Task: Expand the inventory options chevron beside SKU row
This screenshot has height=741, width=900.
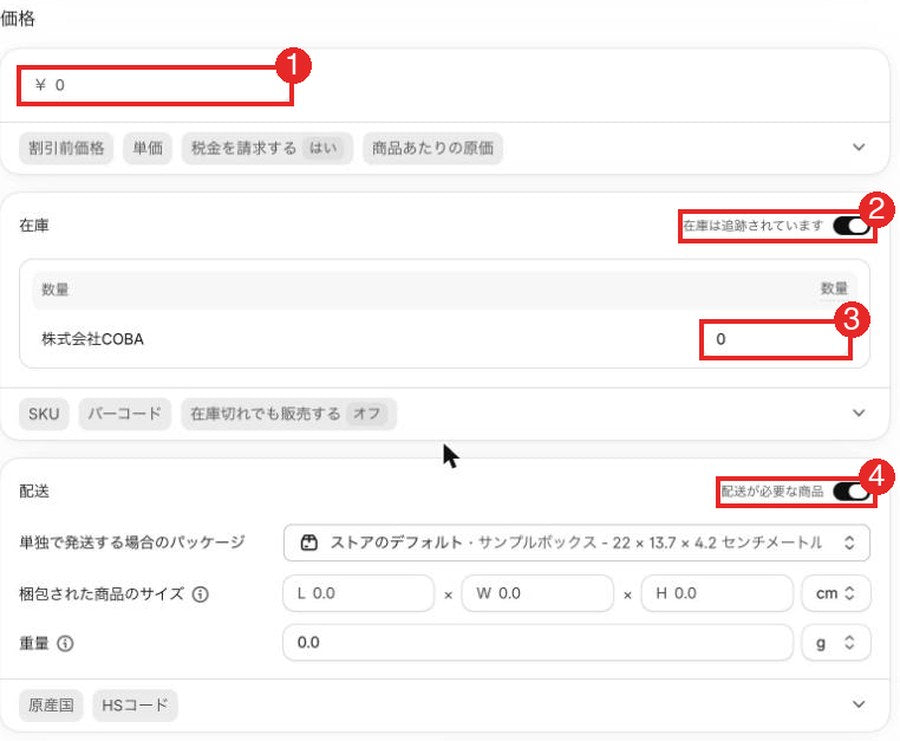Action: coord(859,413)
